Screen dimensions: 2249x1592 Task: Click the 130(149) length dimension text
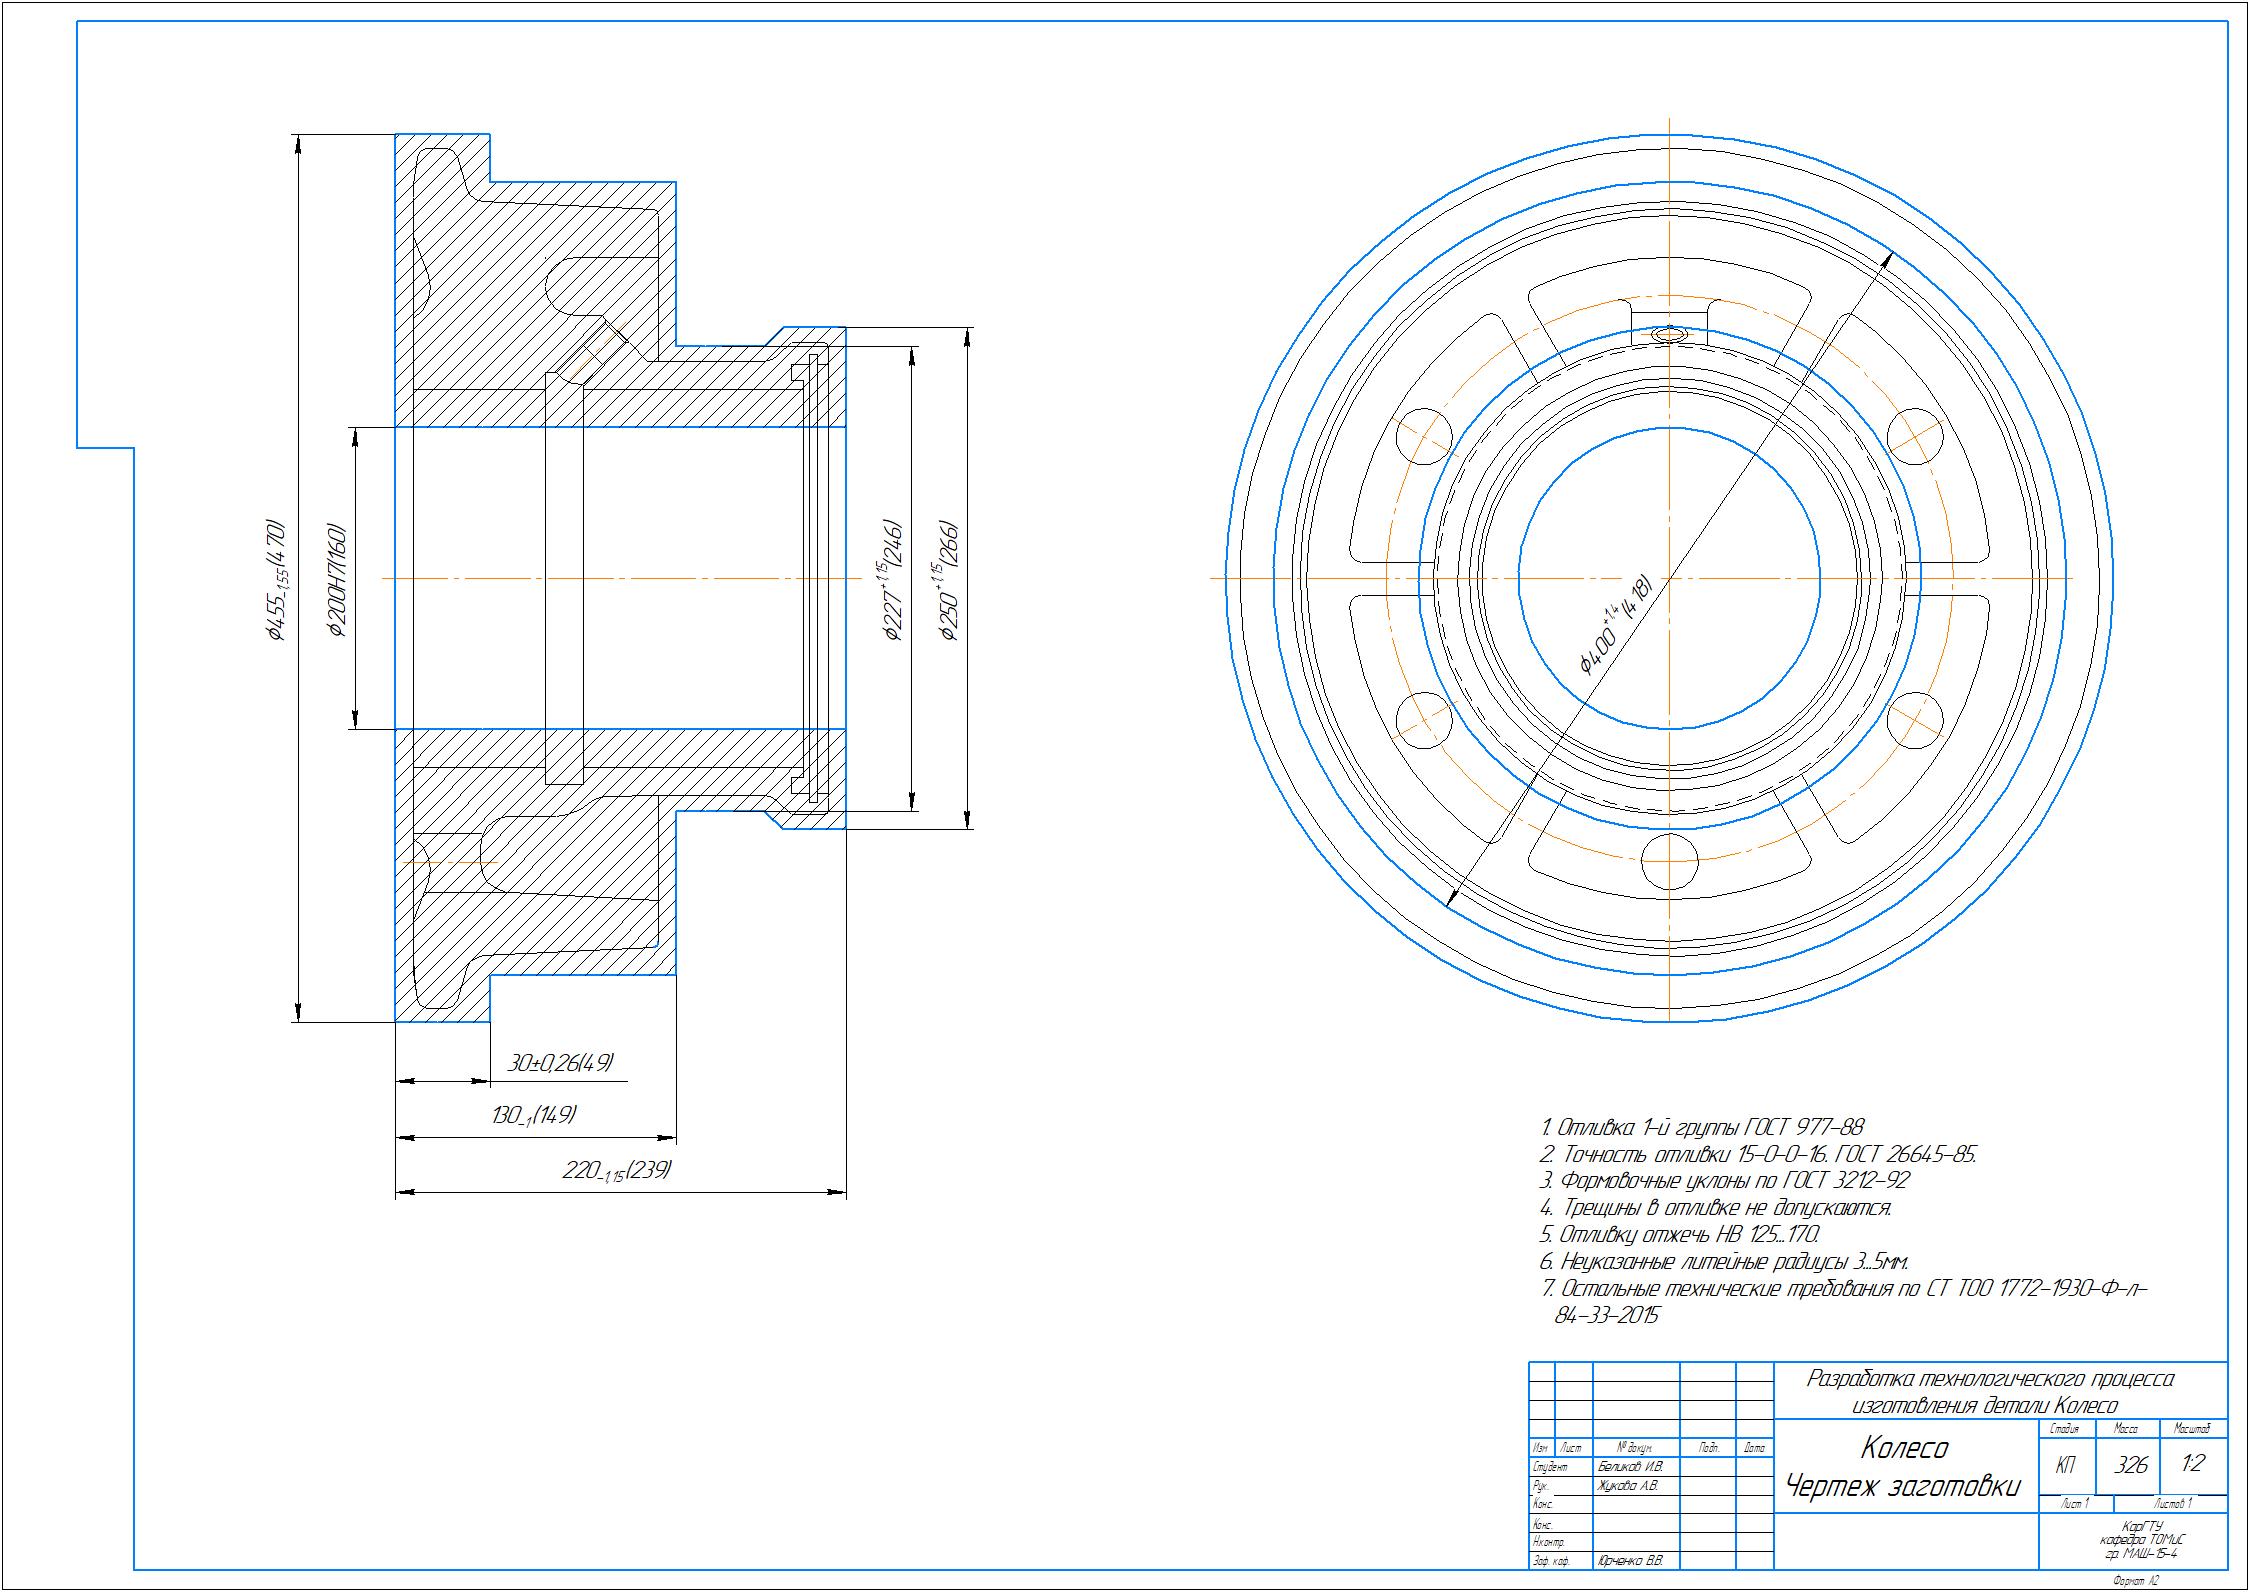coord(534,1114)
